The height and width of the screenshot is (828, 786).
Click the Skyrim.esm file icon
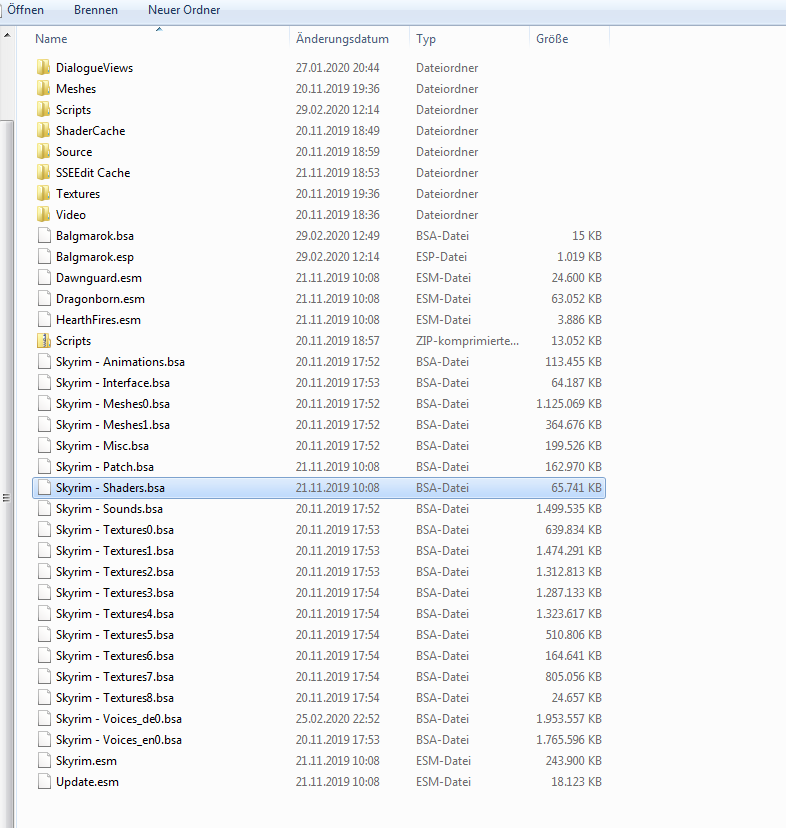coord(43,761)
